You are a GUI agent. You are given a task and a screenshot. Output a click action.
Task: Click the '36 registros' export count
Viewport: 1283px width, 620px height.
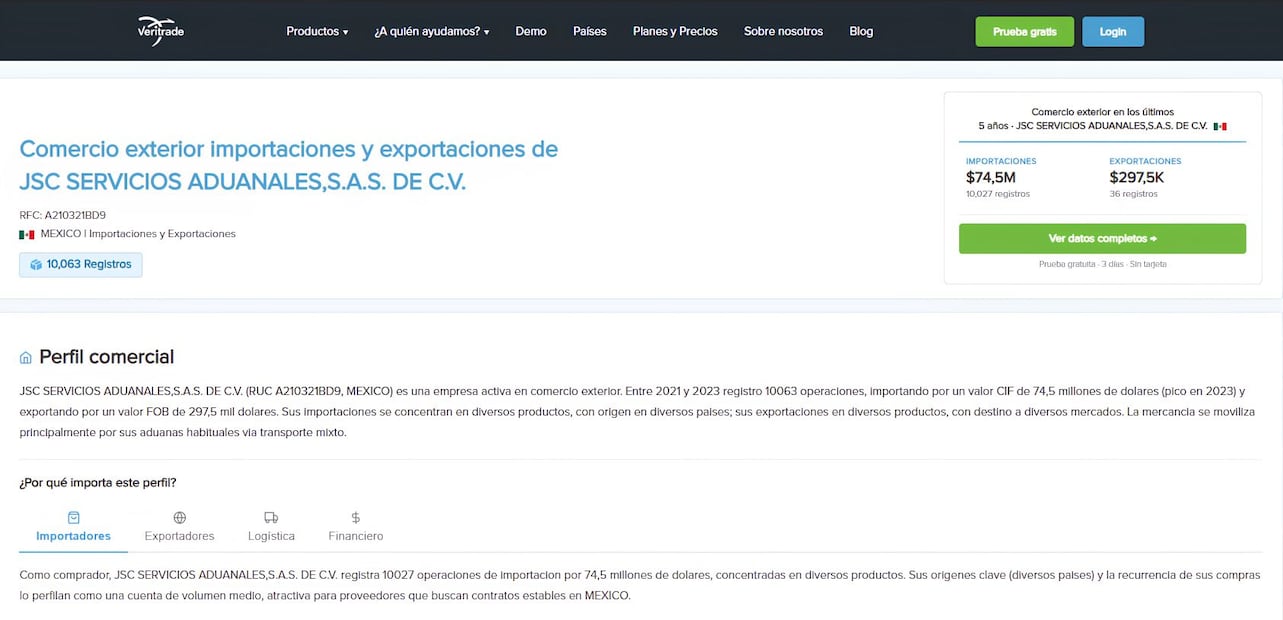click(1133, 194)
